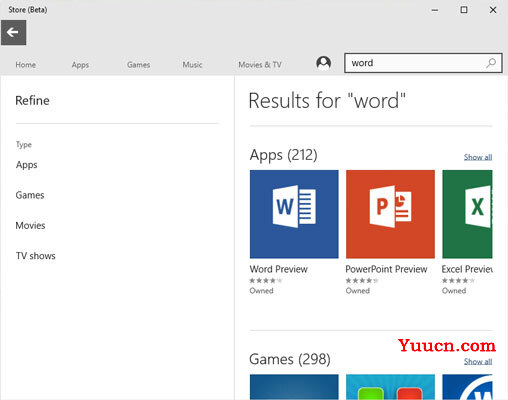The height and width of the screenshot is (400, 508).
Task: Refine results by Apps type
Action: tap(27, 165)
